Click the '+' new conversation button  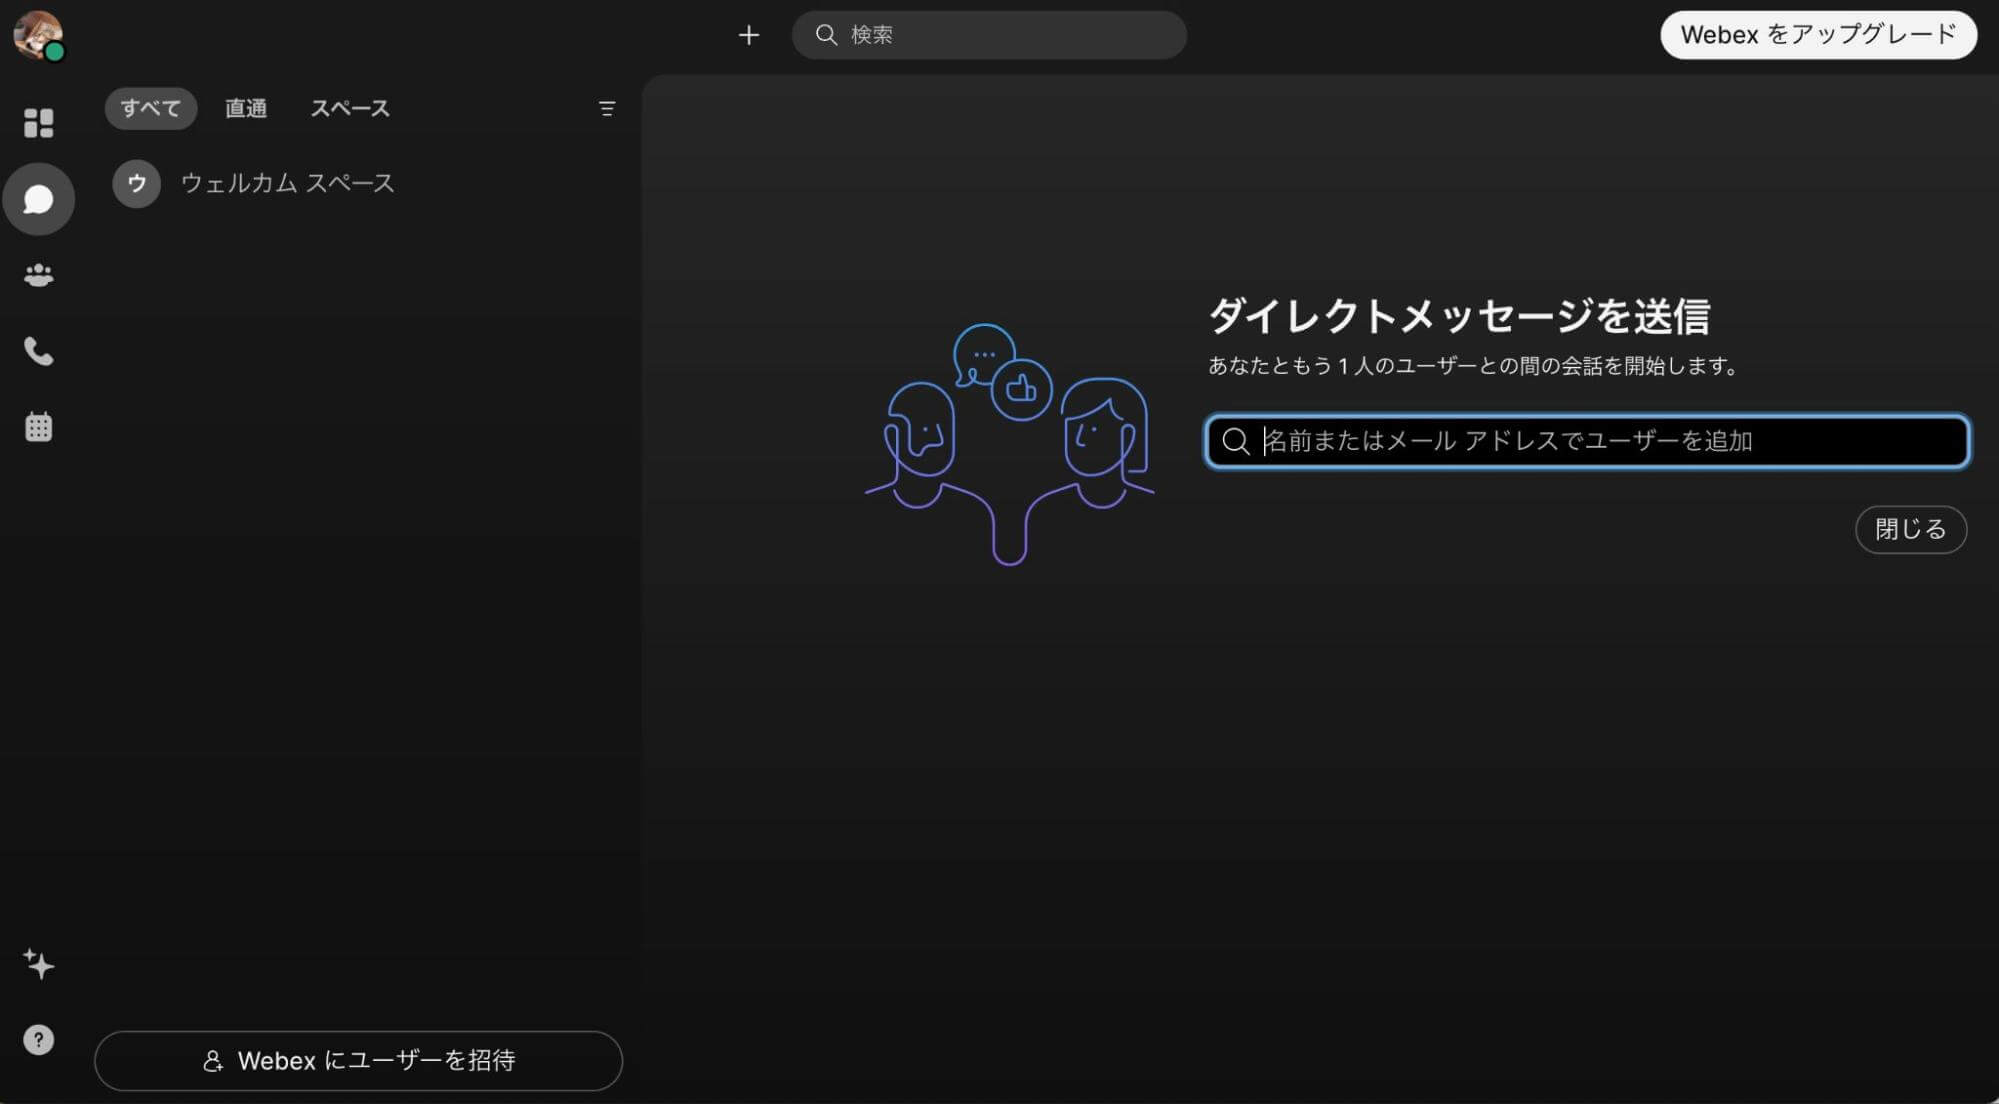[749, 34]
